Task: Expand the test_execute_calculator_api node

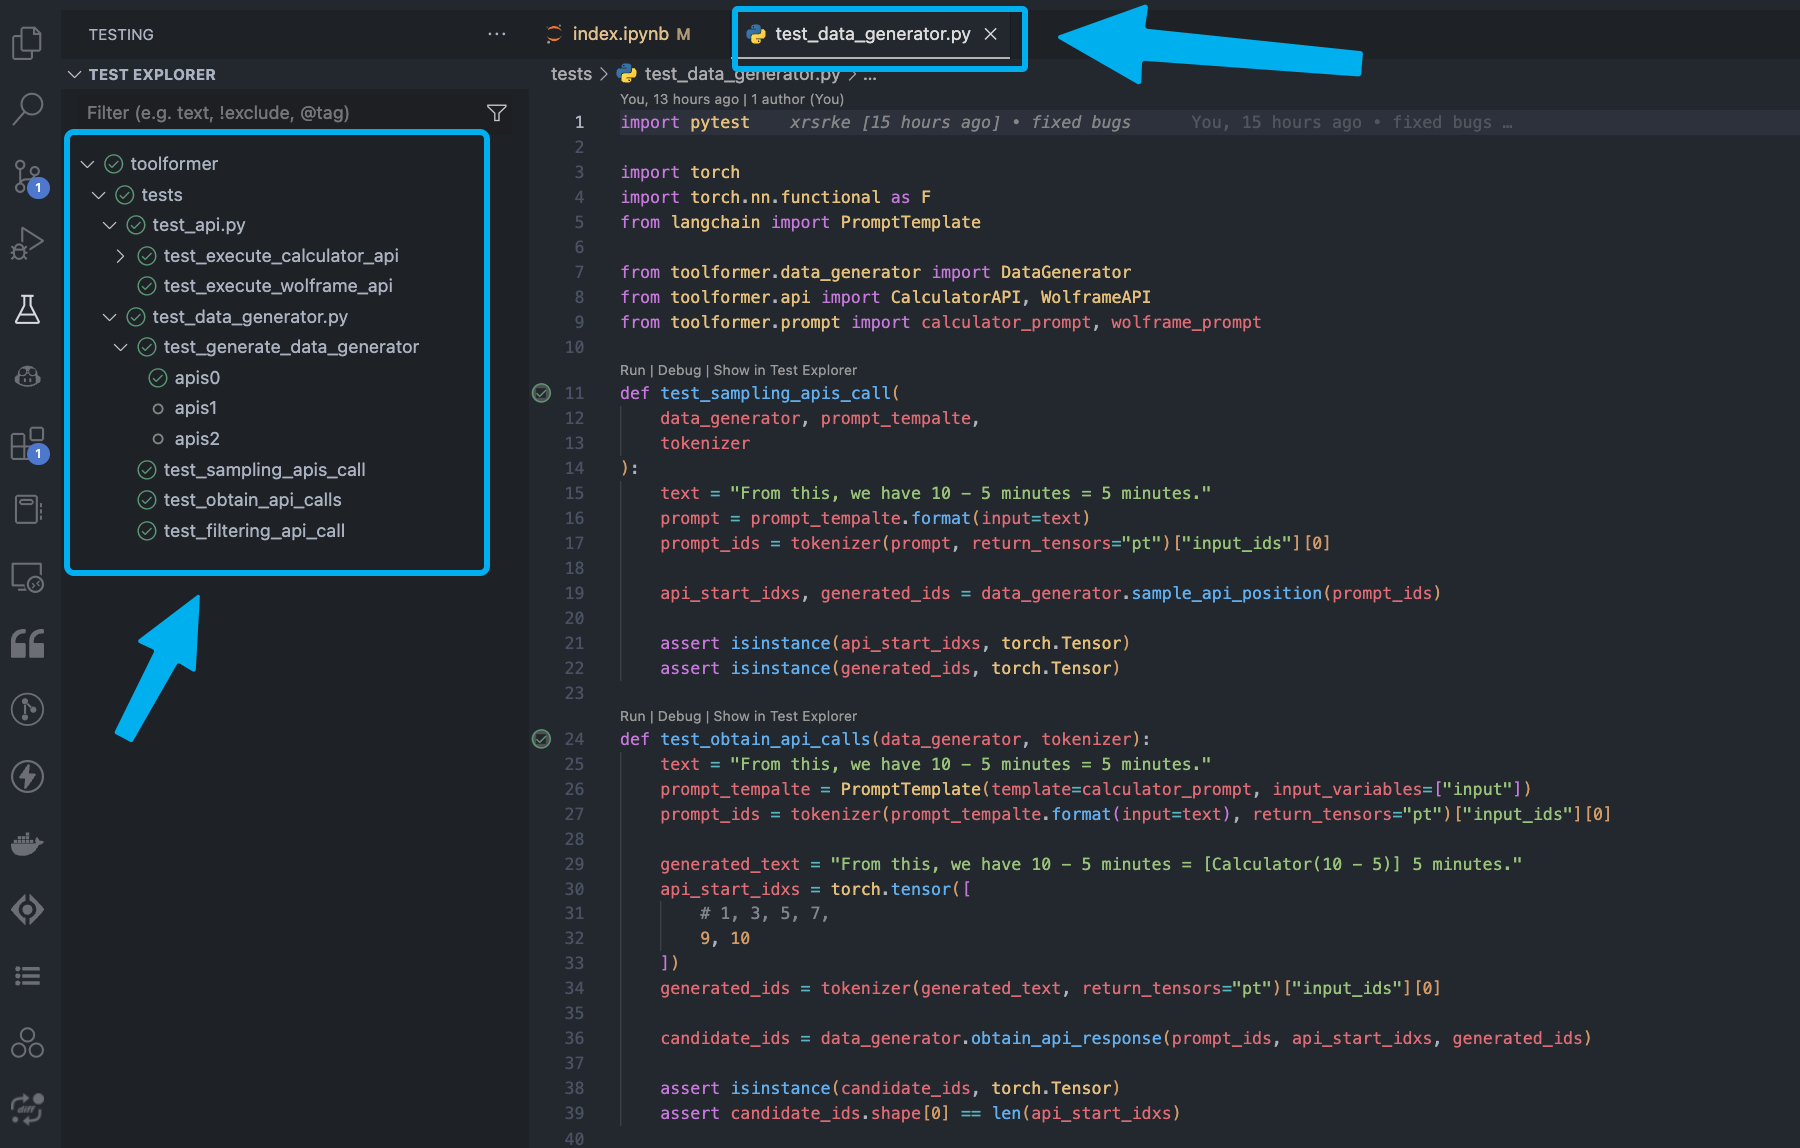Action: (121, 256)
